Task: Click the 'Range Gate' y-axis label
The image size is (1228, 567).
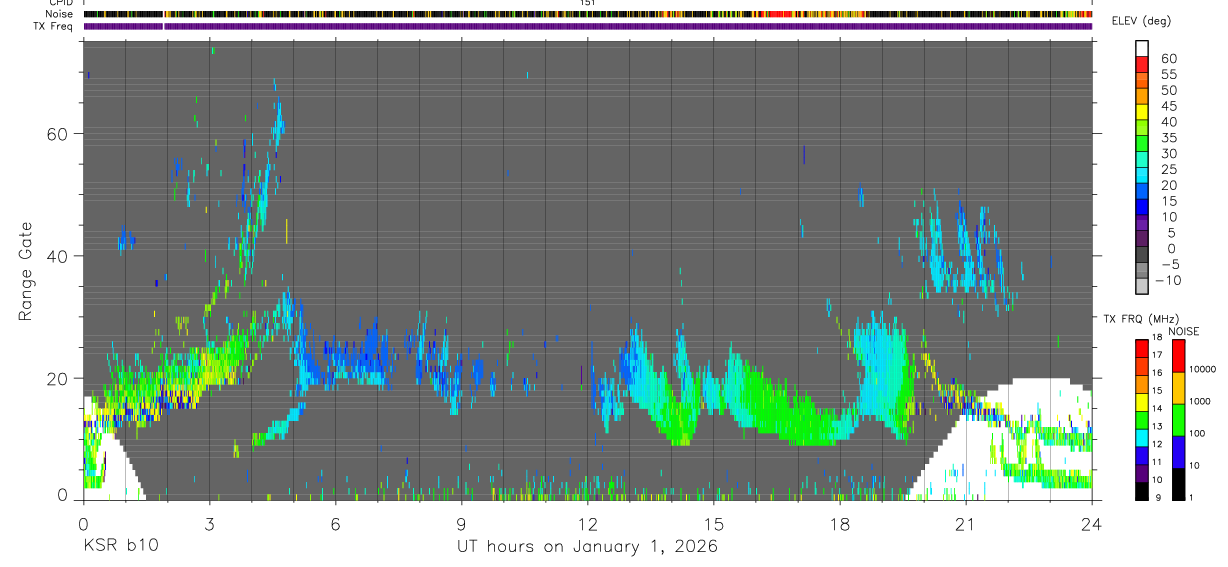Action: (x=27, y=272)
